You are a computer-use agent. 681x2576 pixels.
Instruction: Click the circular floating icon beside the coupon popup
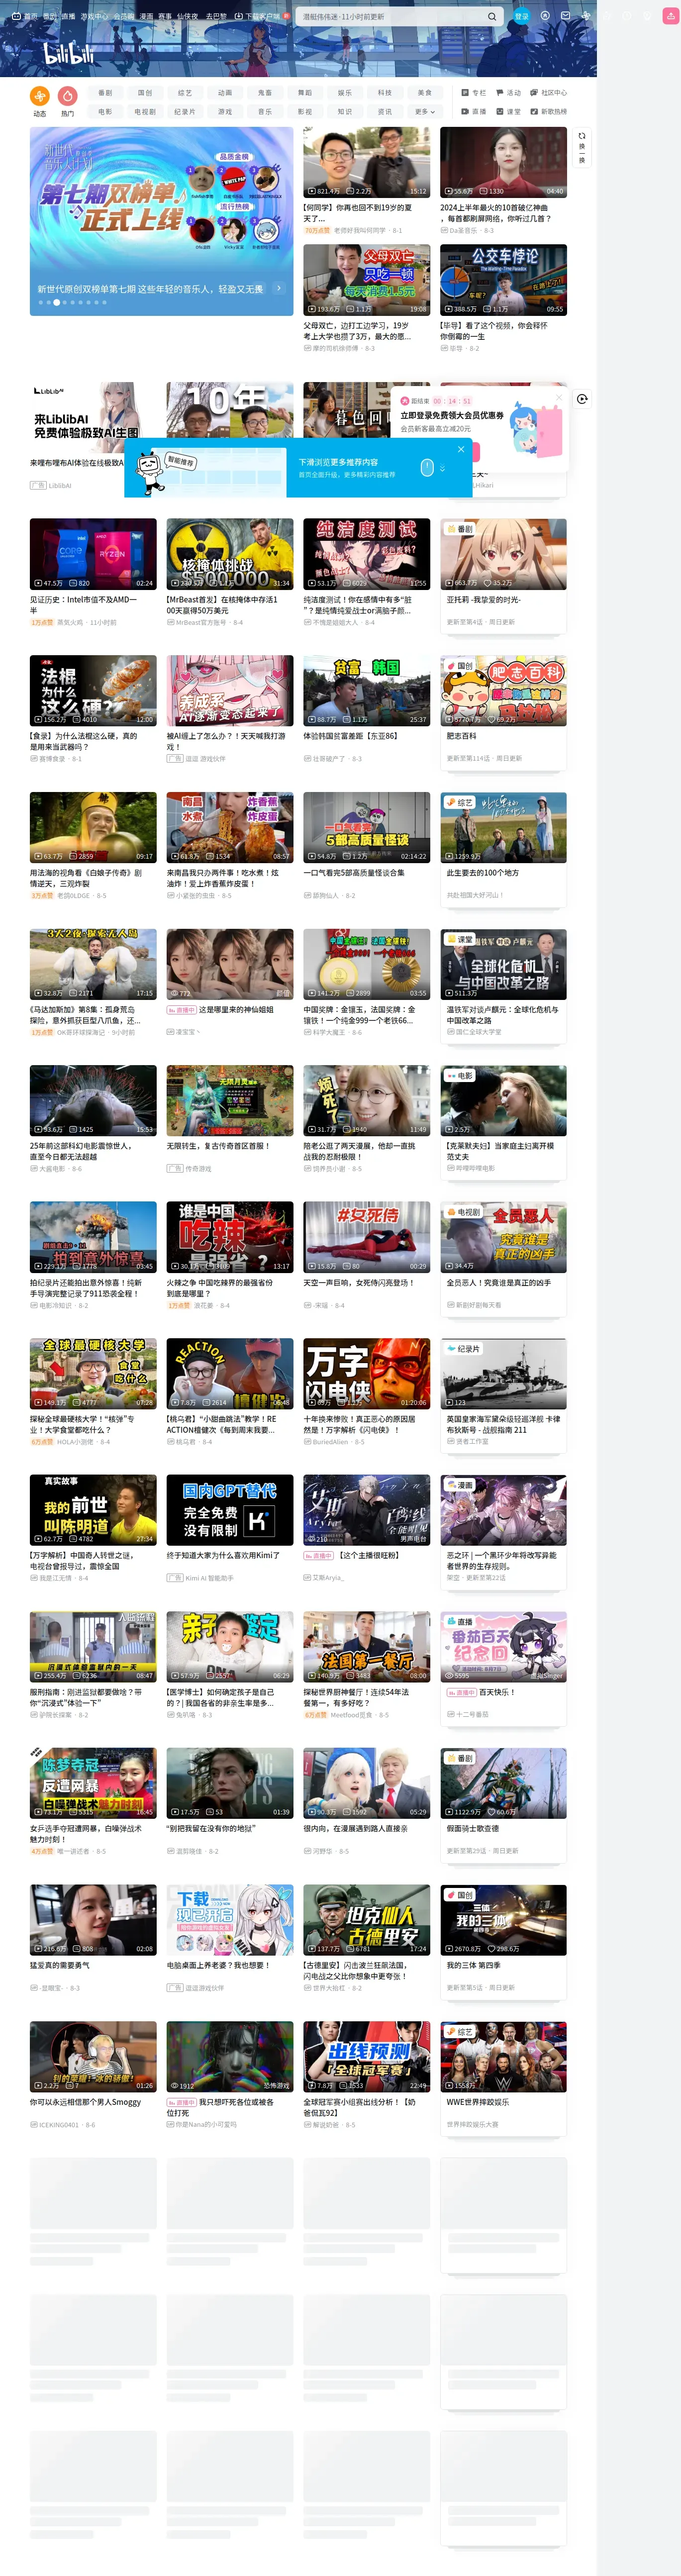click(582, 398)
